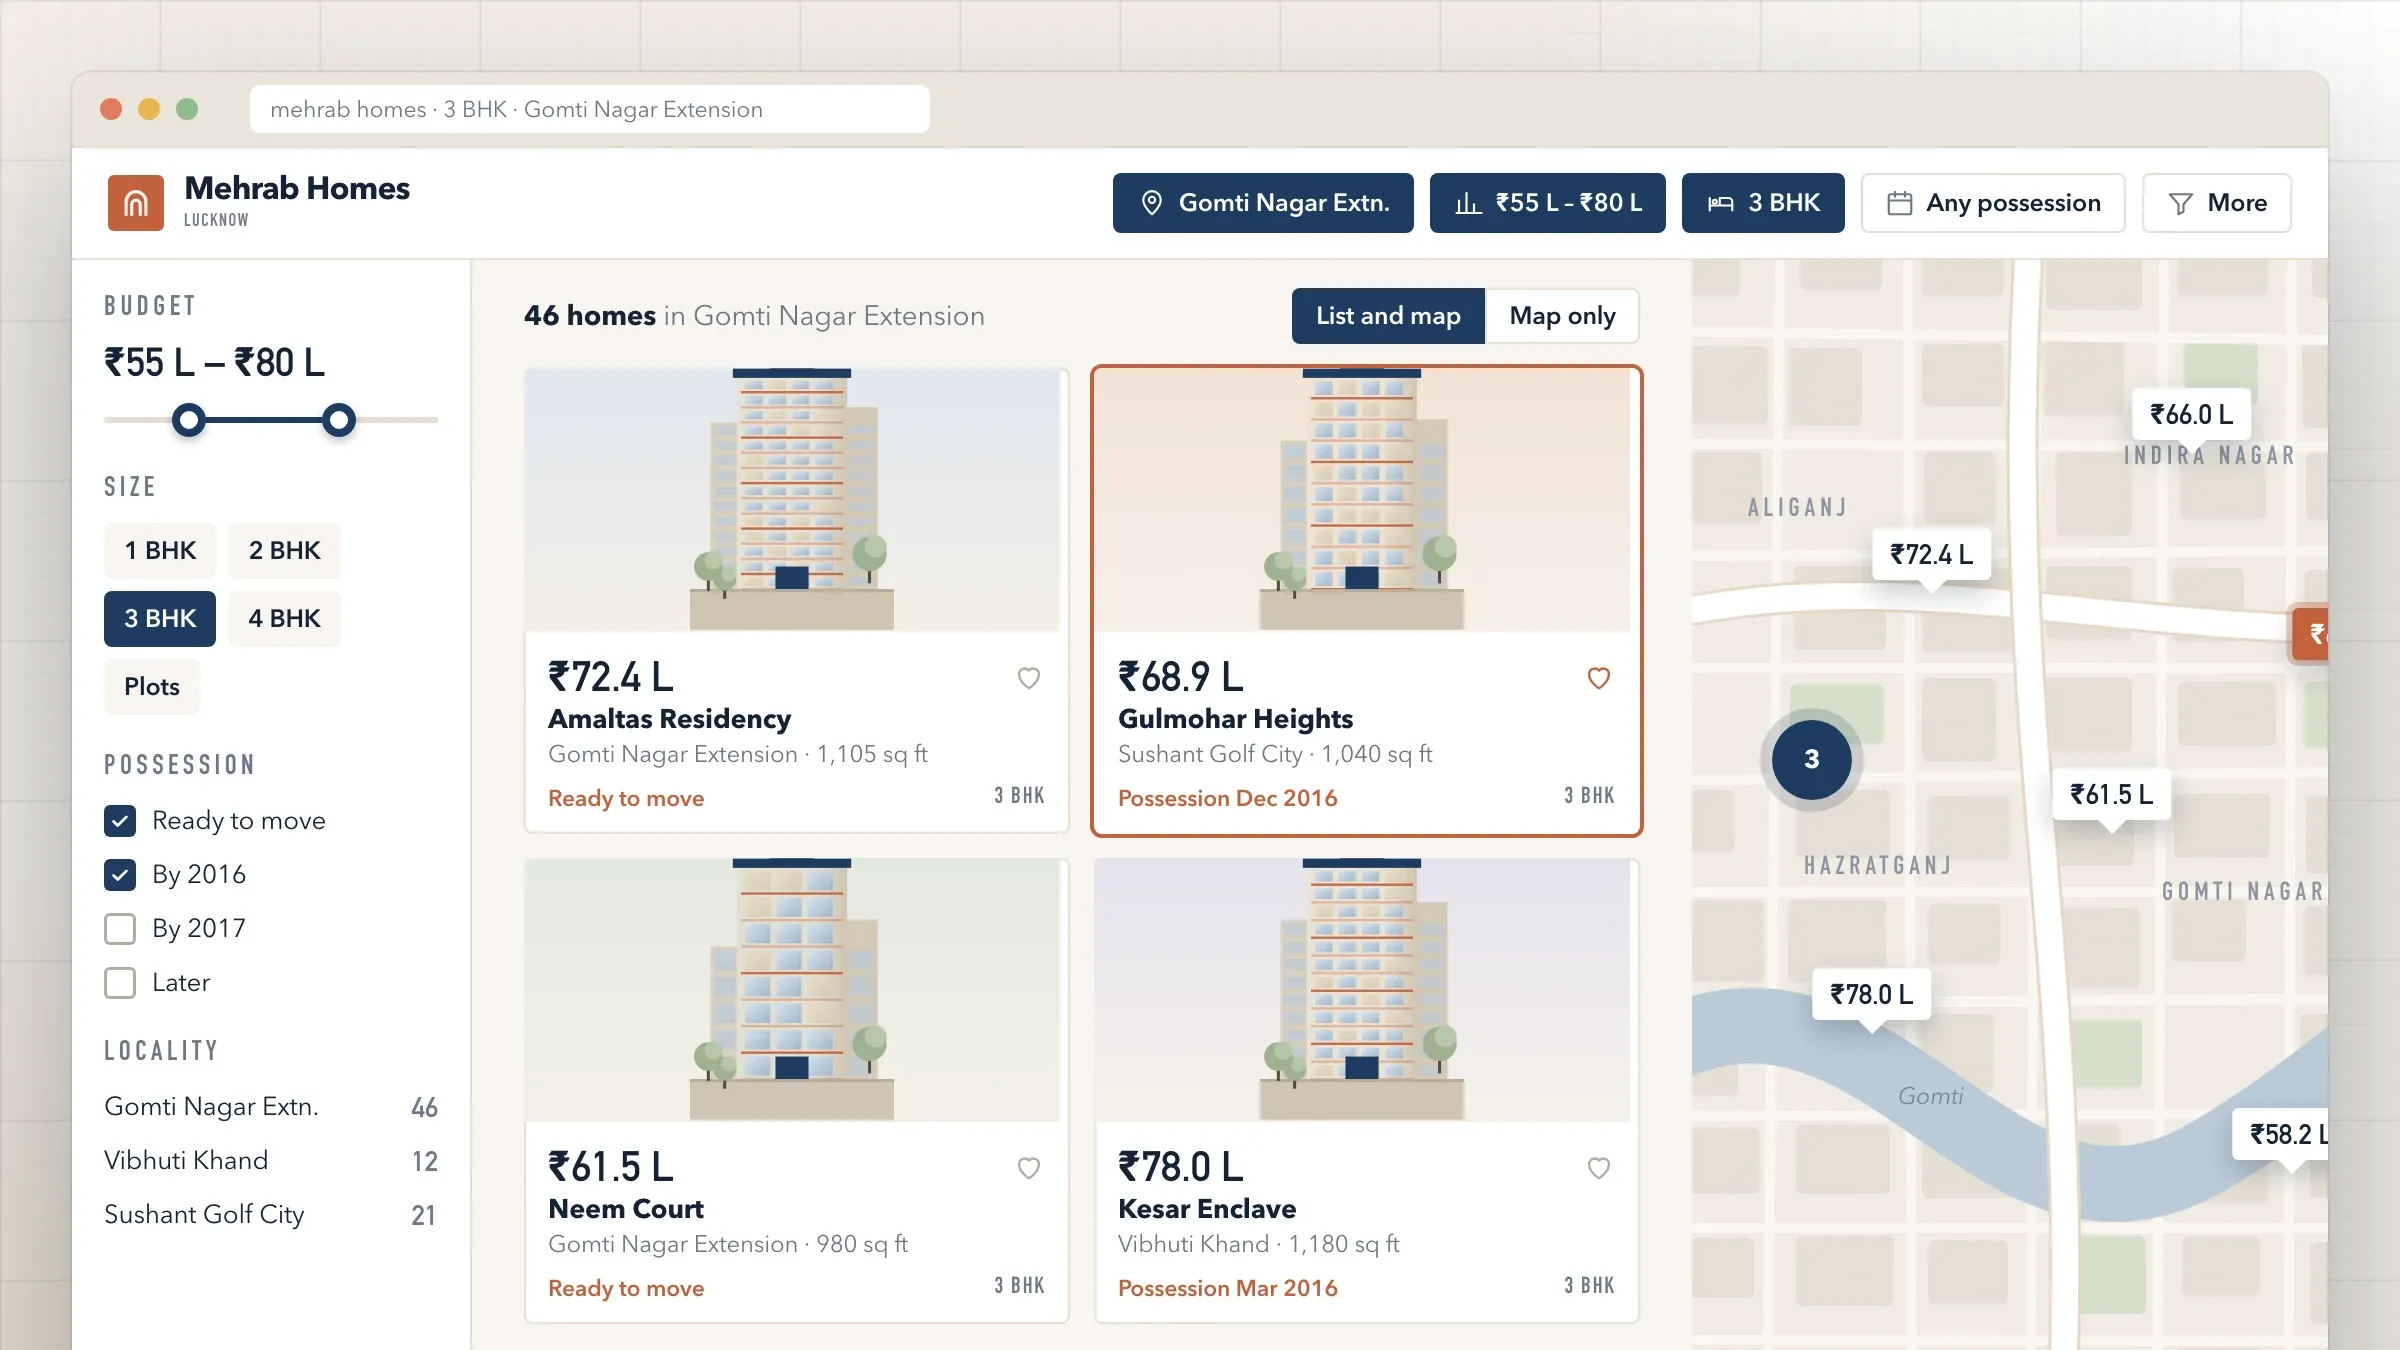The height and width of the screenshot is (1350, 2400).
Task: Click the ₹66.0 L map price pin
Action: point(2191,414)
